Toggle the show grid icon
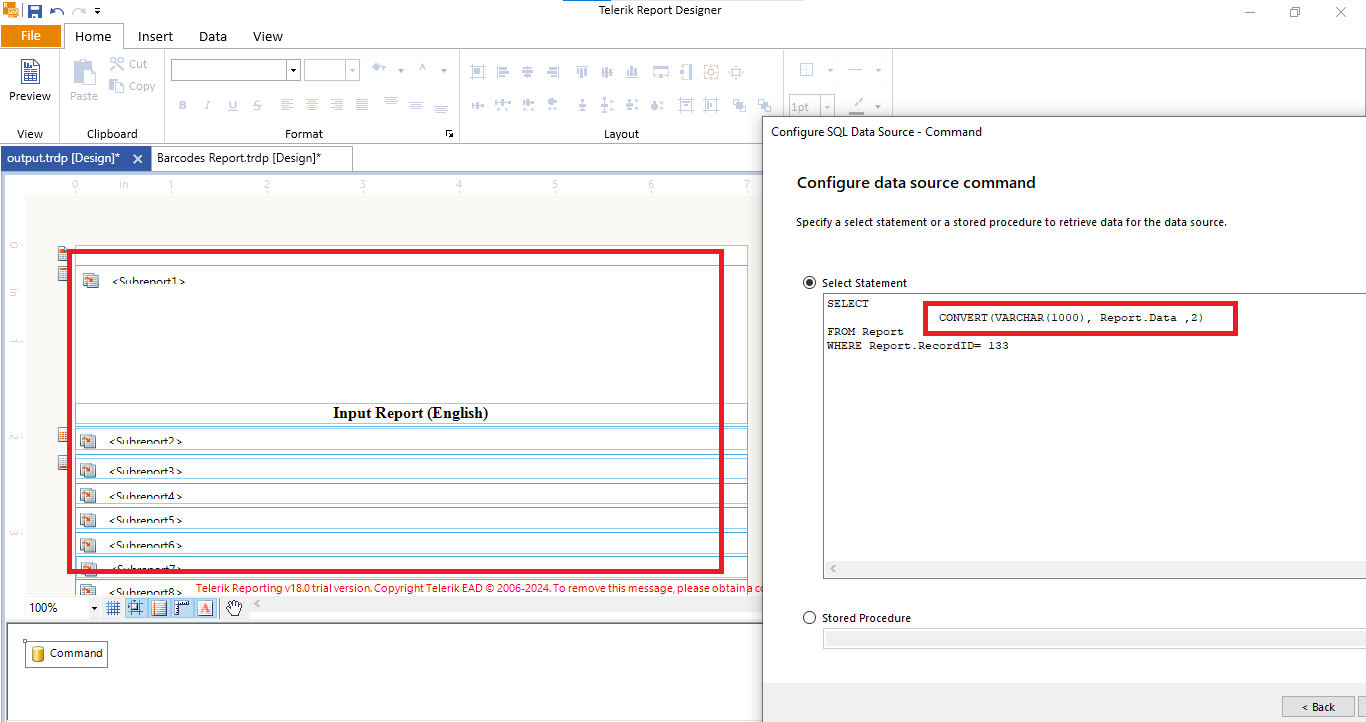Viewport: 1366px width, 722px height. 113,608
